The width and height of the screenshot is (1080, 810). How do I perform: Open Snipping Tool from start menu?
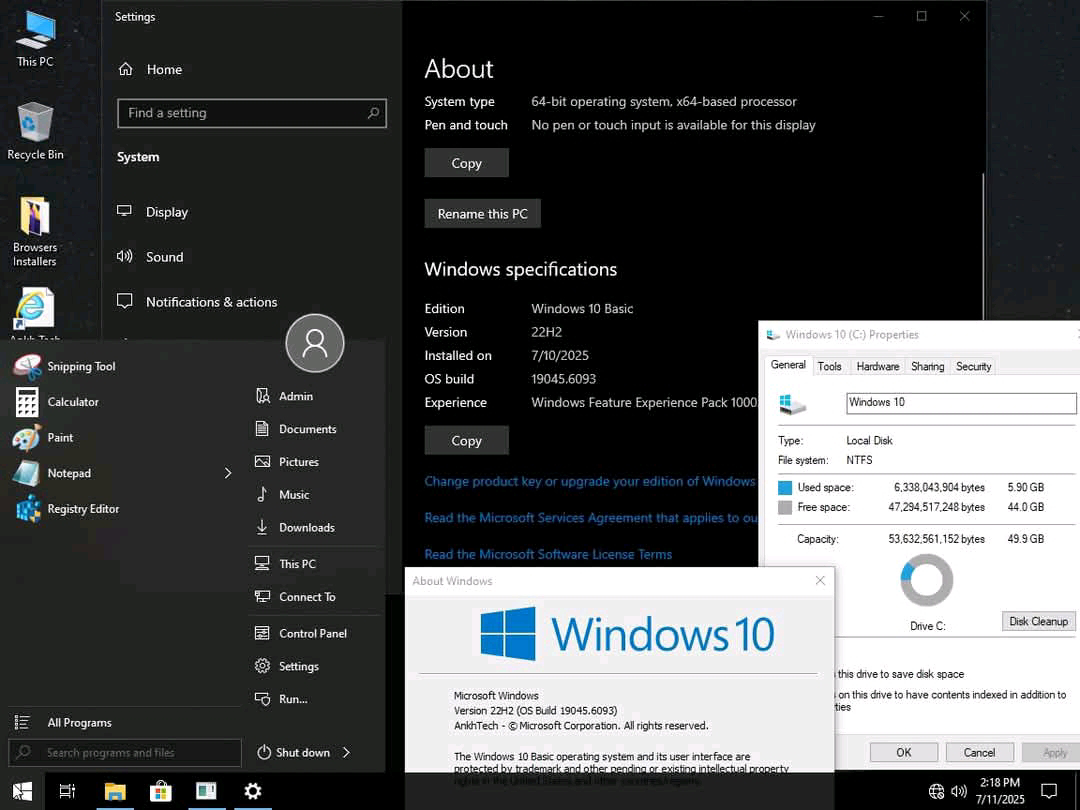(65, 366)
